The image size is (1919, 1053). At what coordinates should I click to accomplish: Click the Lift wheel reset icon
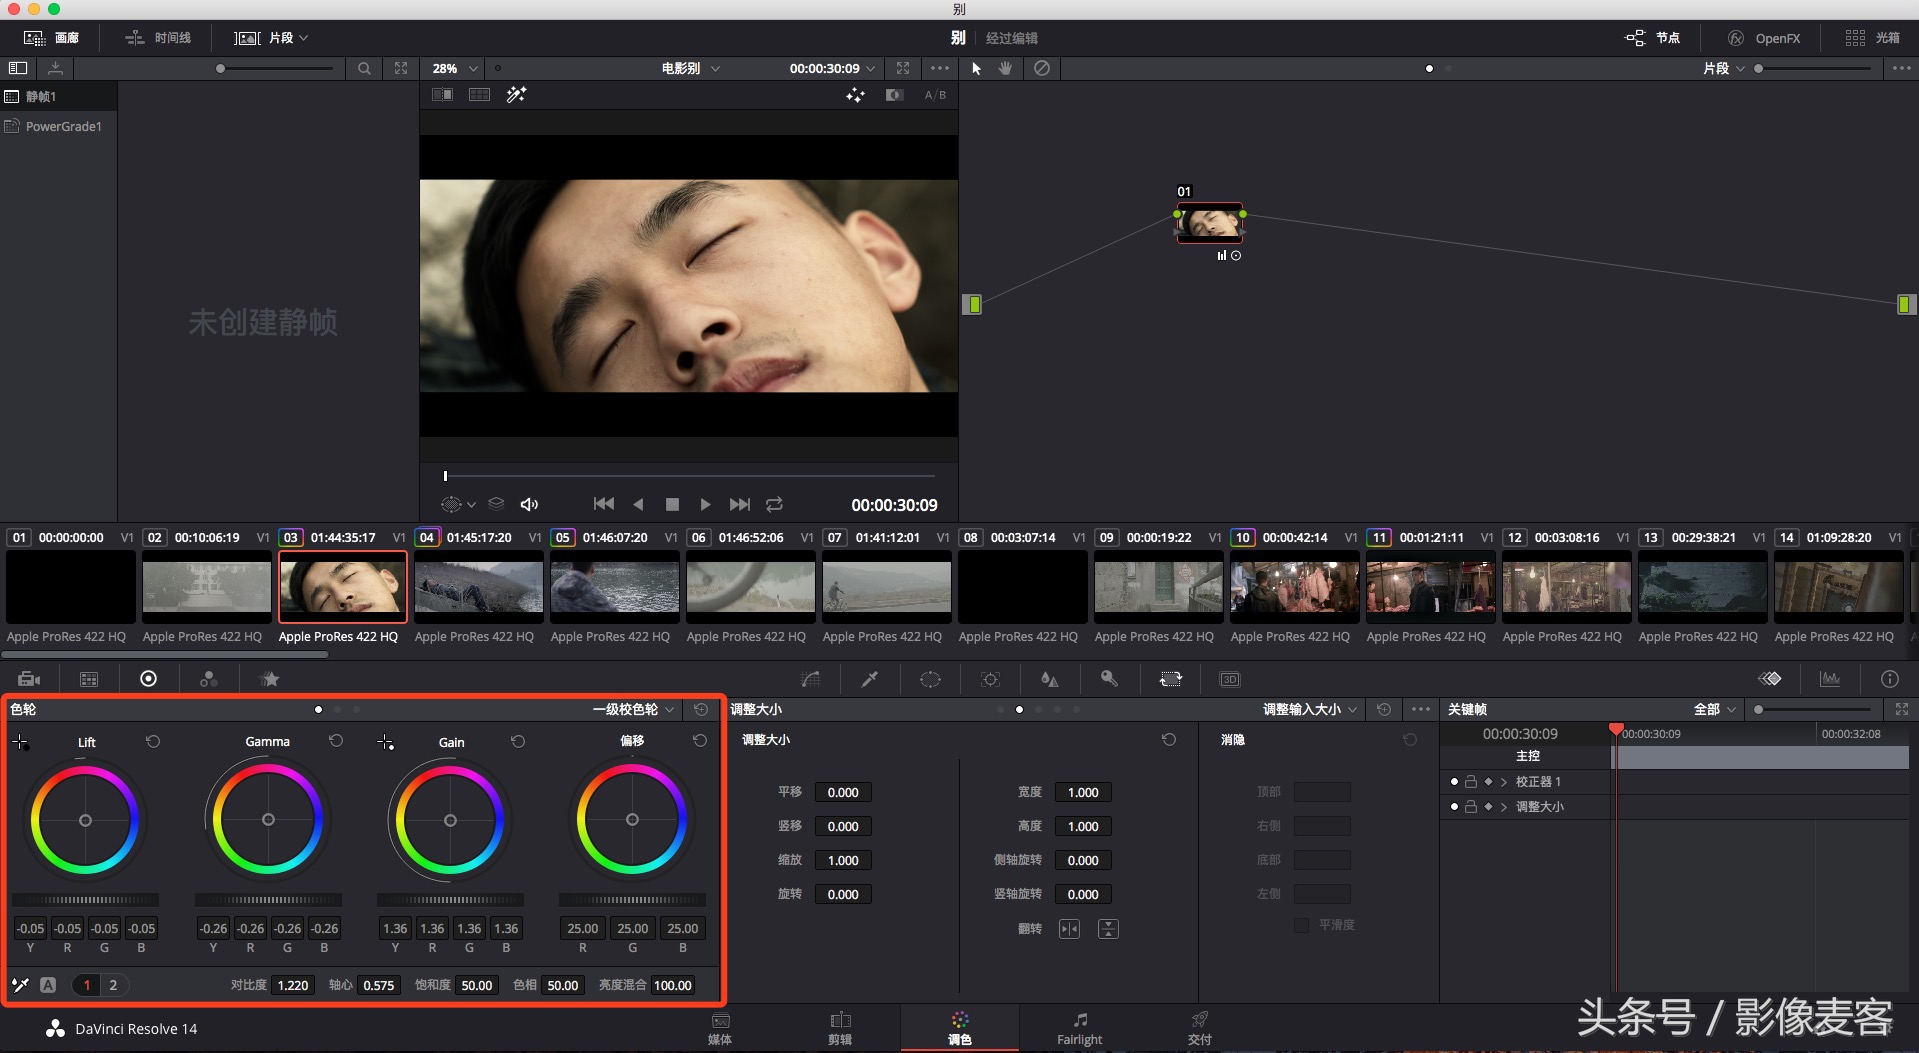coord(153,741)
